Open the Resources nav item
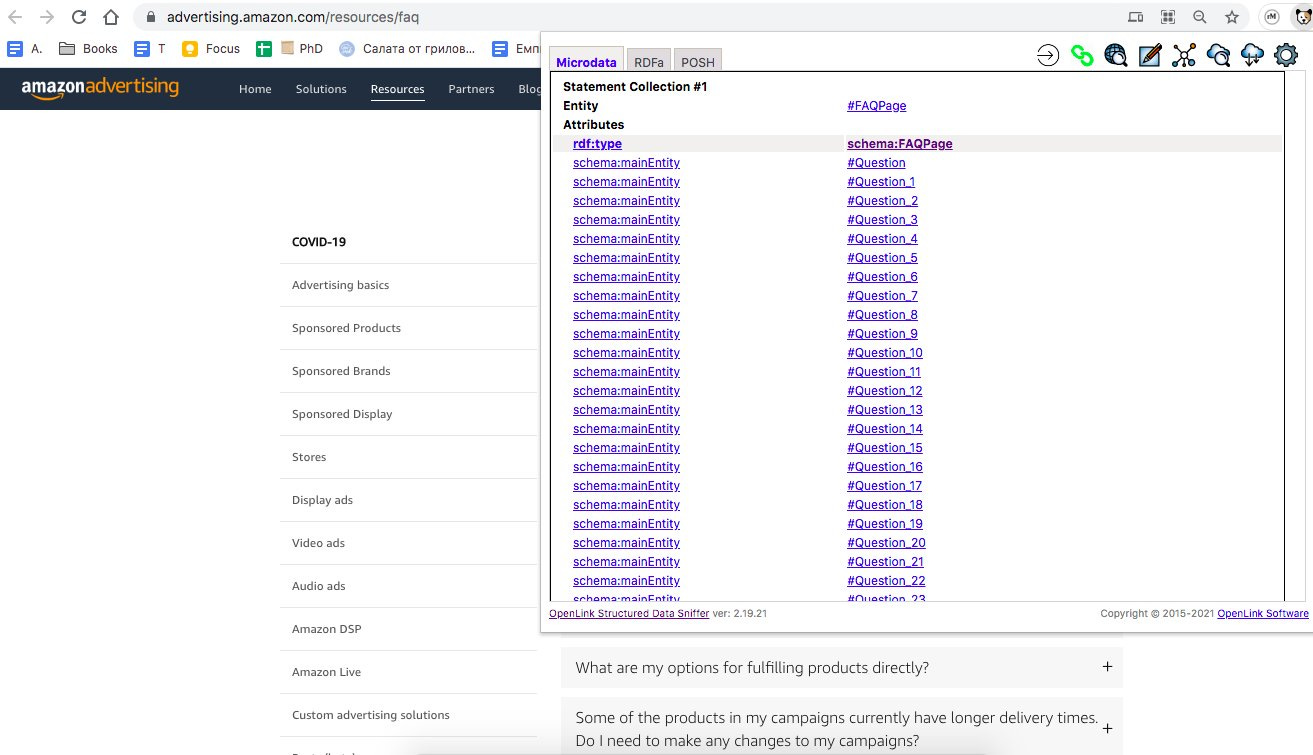 tap(398, 89)
